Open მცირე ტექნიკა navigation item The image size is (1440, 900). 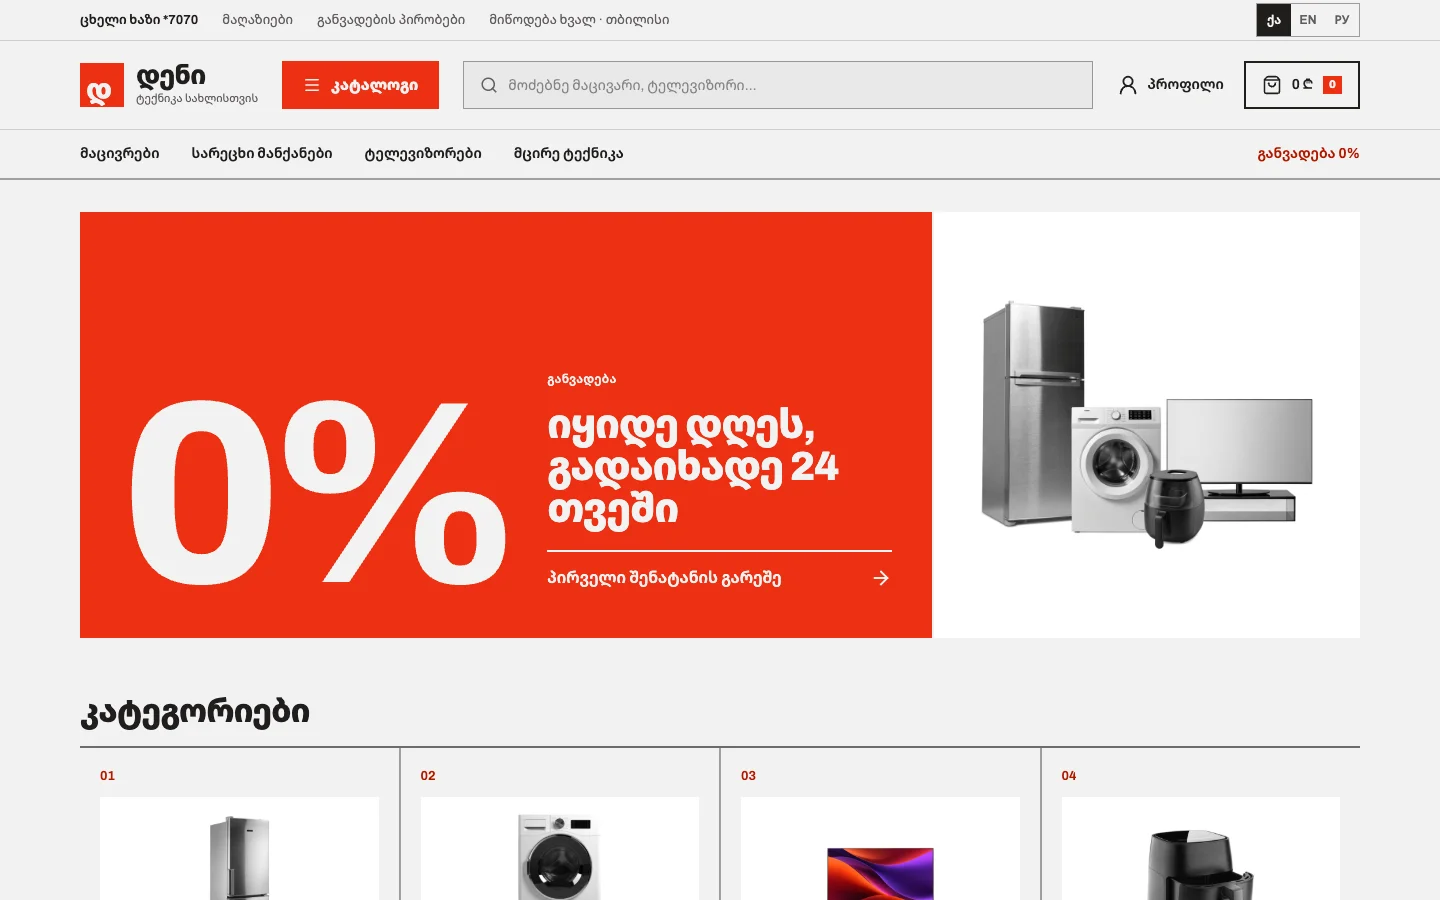tap(568, 154)
